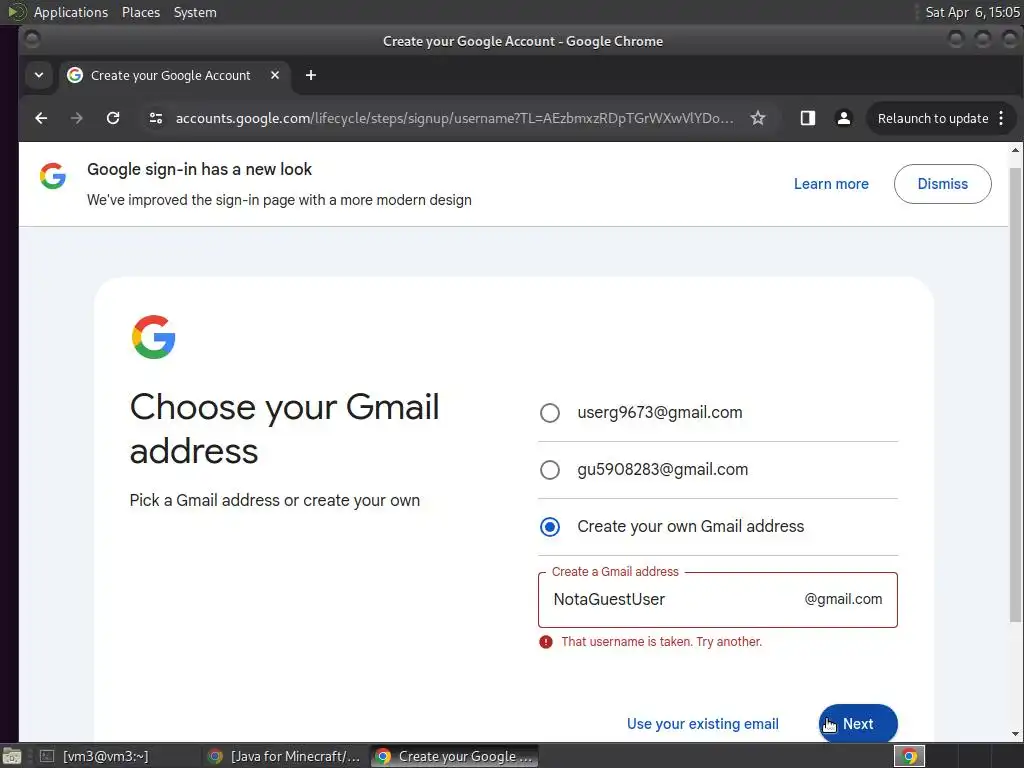
Task: View site information icon in address bar
Action: (x=155, y=118)
